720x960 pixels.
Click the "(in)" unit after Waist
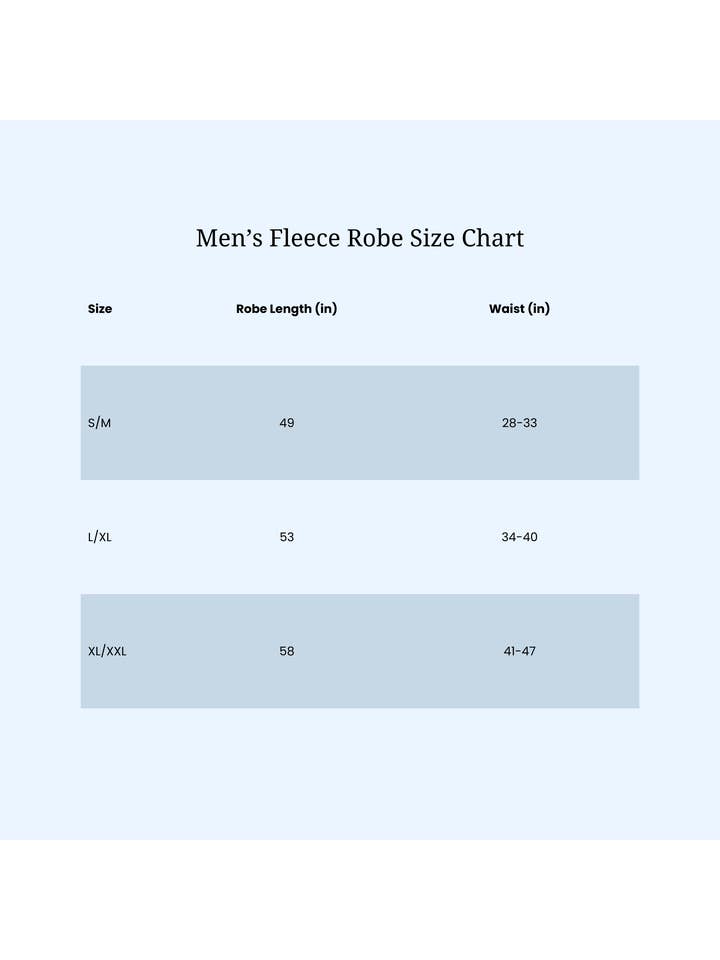click(x=539, y=309)
